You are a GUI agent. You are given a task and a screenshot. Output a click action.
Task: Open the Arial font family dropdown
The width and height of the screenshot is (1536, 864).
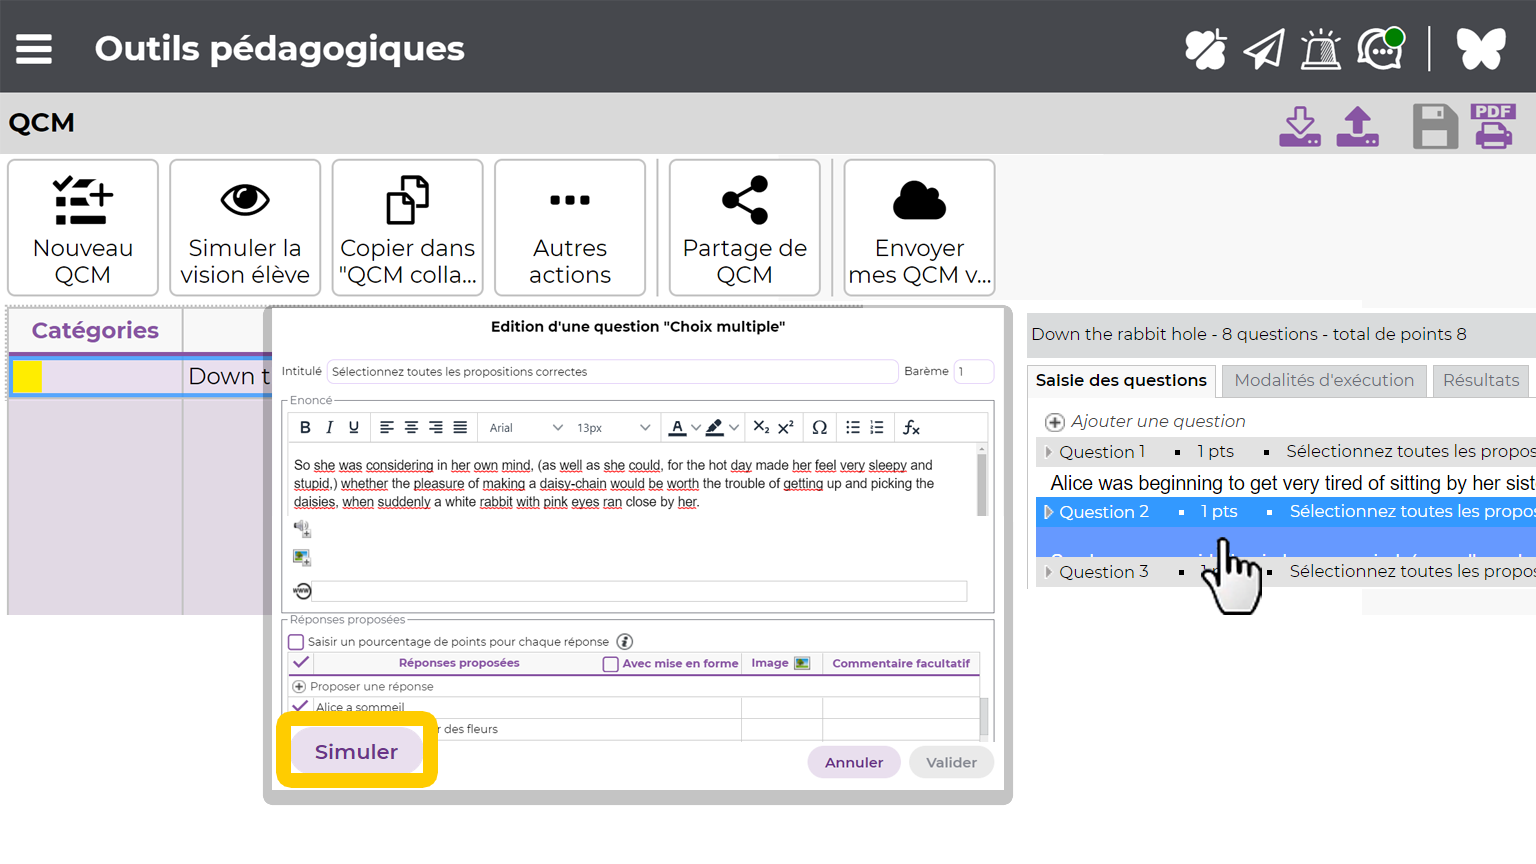click(x=526, y=428)
